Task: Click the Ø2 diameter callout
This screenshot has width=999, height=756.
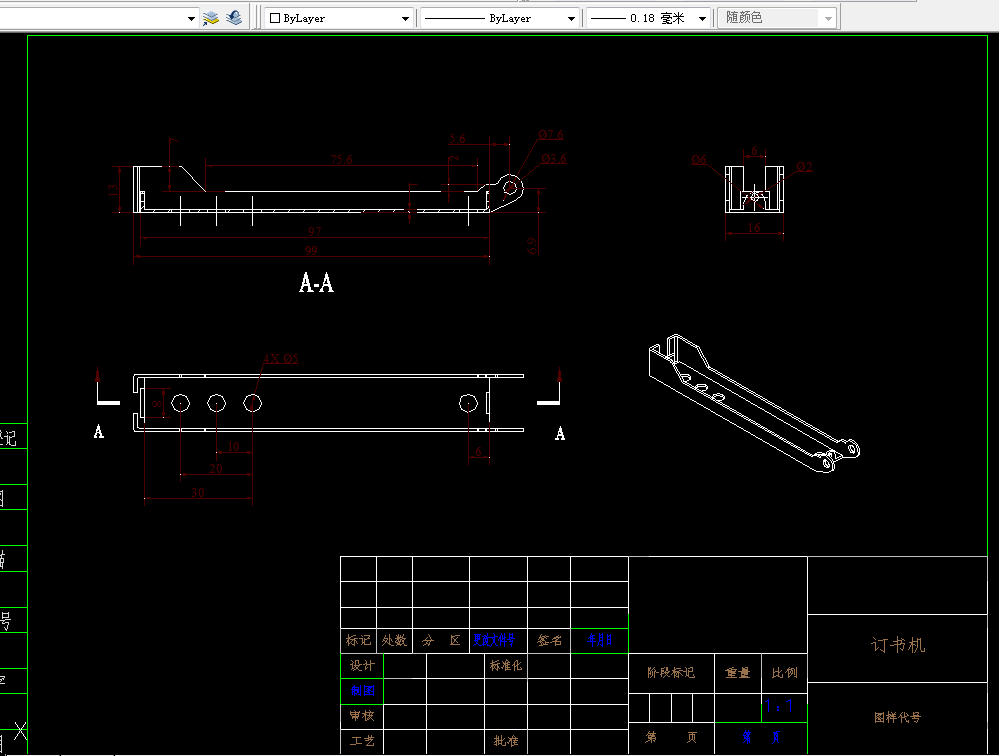Action: [805, 166]
